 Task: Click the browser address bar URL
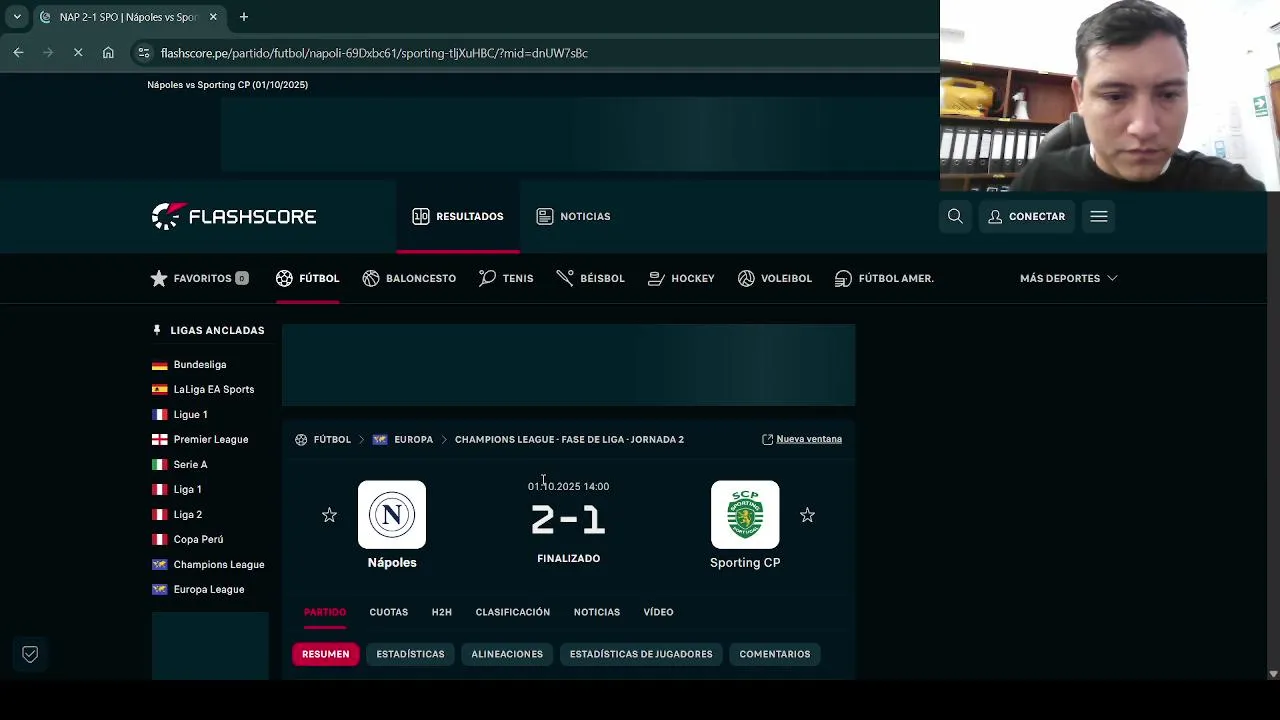coord(374,53)
